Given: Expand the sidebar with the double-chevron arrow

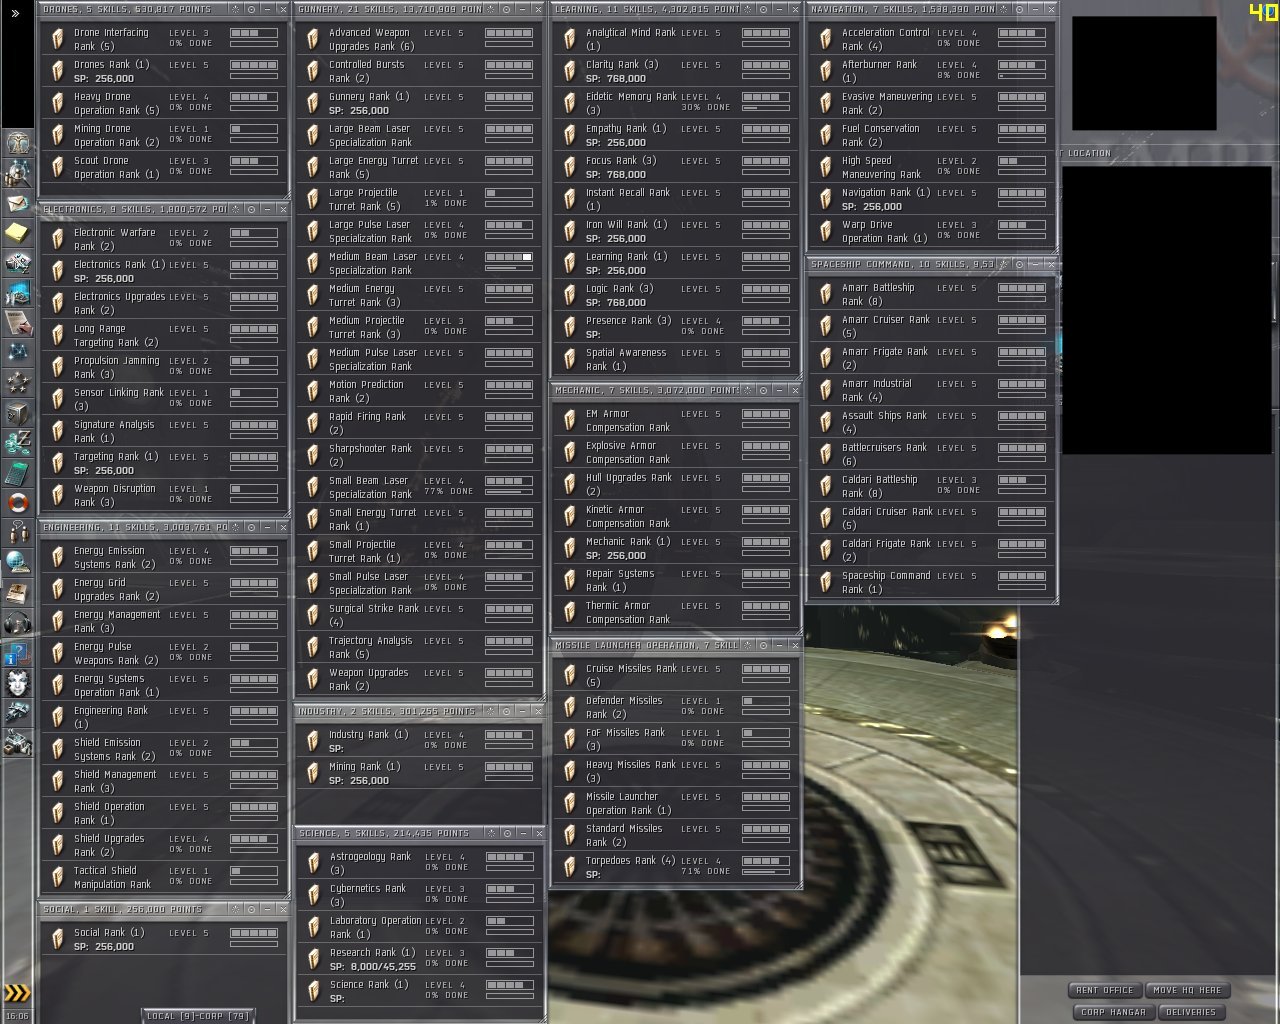Looking at the screenshot, I should (15, 14).
